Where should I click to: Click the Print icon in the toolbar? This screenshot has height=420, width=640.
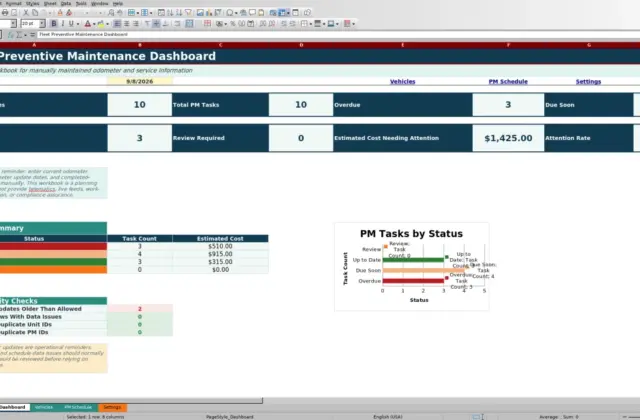click(x=5, y=13)
